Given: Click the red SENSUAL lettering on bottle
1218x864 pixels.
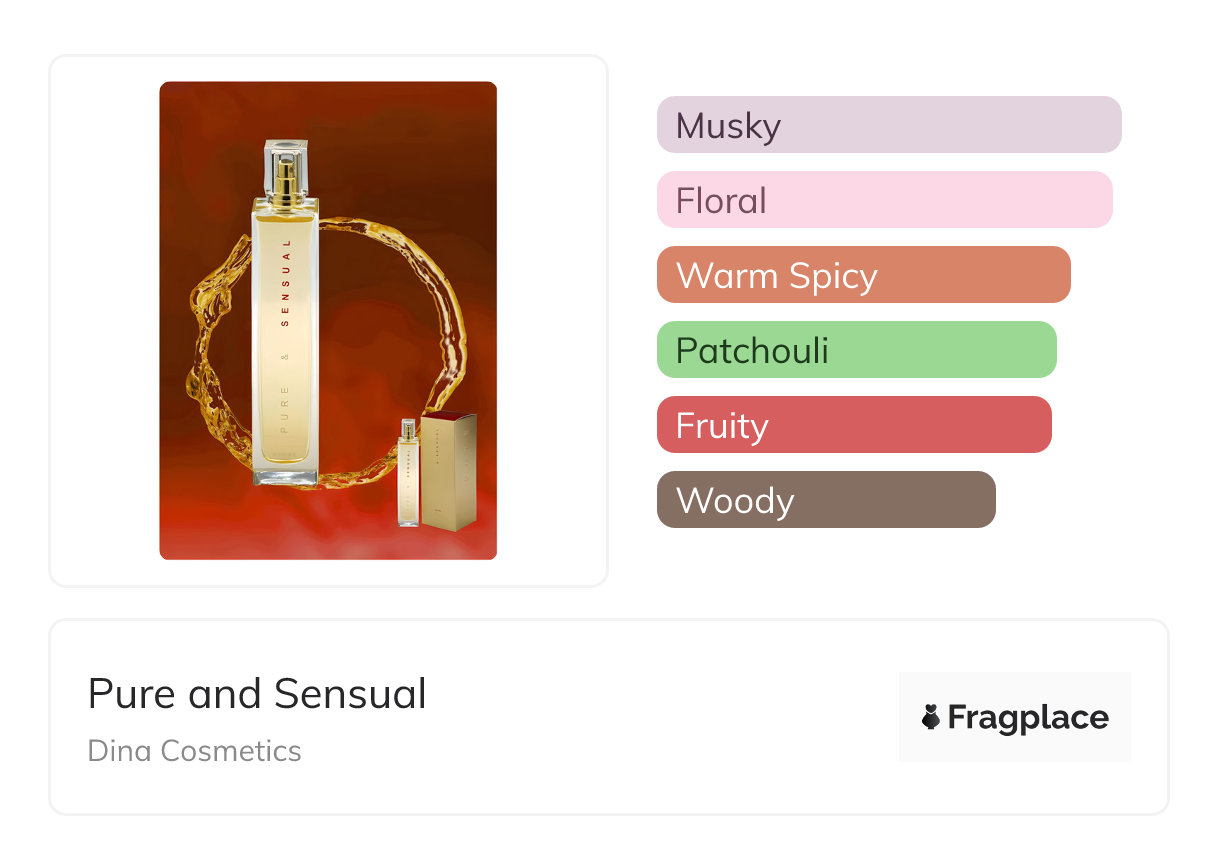Looking at the screenshot, I should coord(286,283).
